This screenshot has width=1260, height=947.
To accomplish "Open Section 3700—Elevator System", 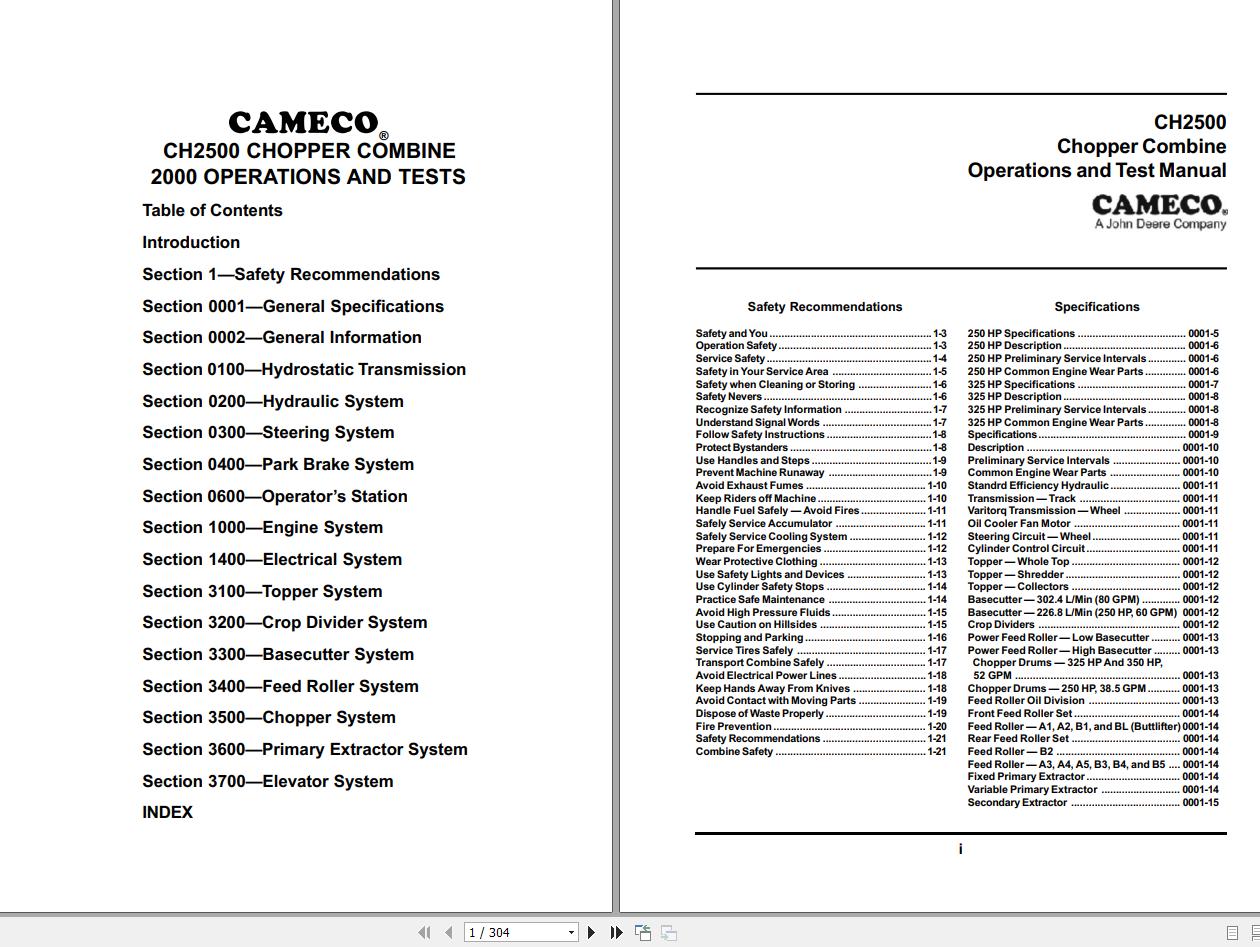I will [268, 781].
